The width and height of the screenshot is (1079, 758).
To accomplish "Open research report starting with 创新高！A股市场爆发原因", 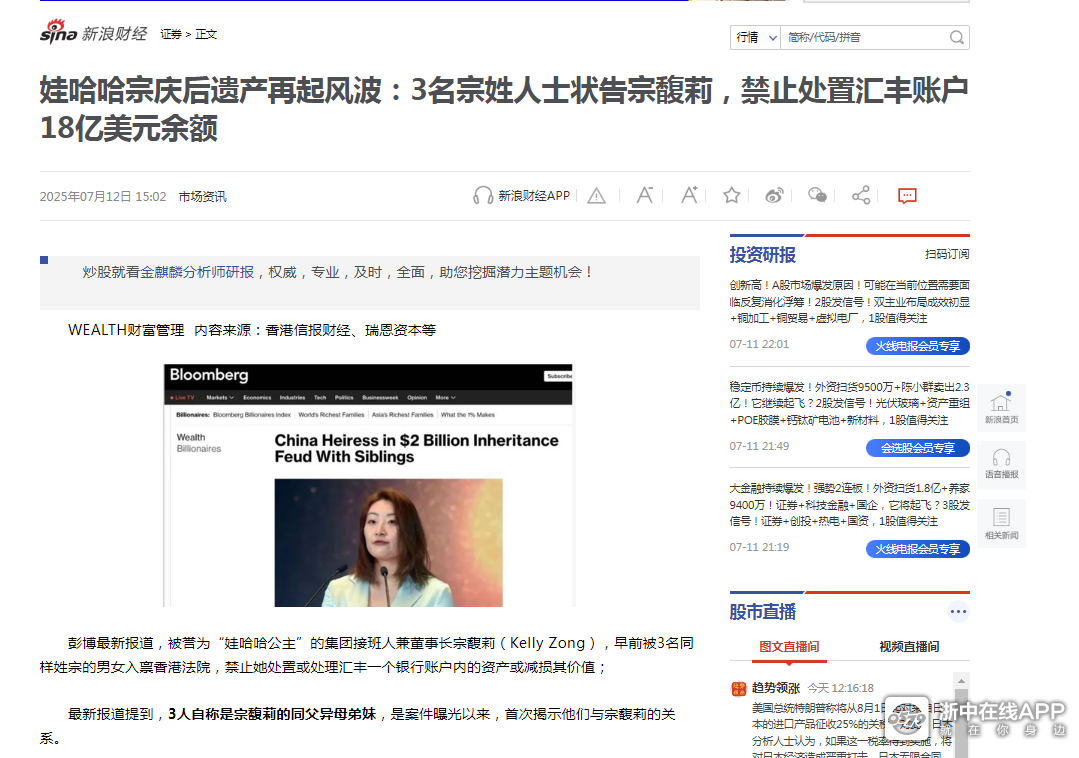I will pyautogui.click(x=850, y=301).
